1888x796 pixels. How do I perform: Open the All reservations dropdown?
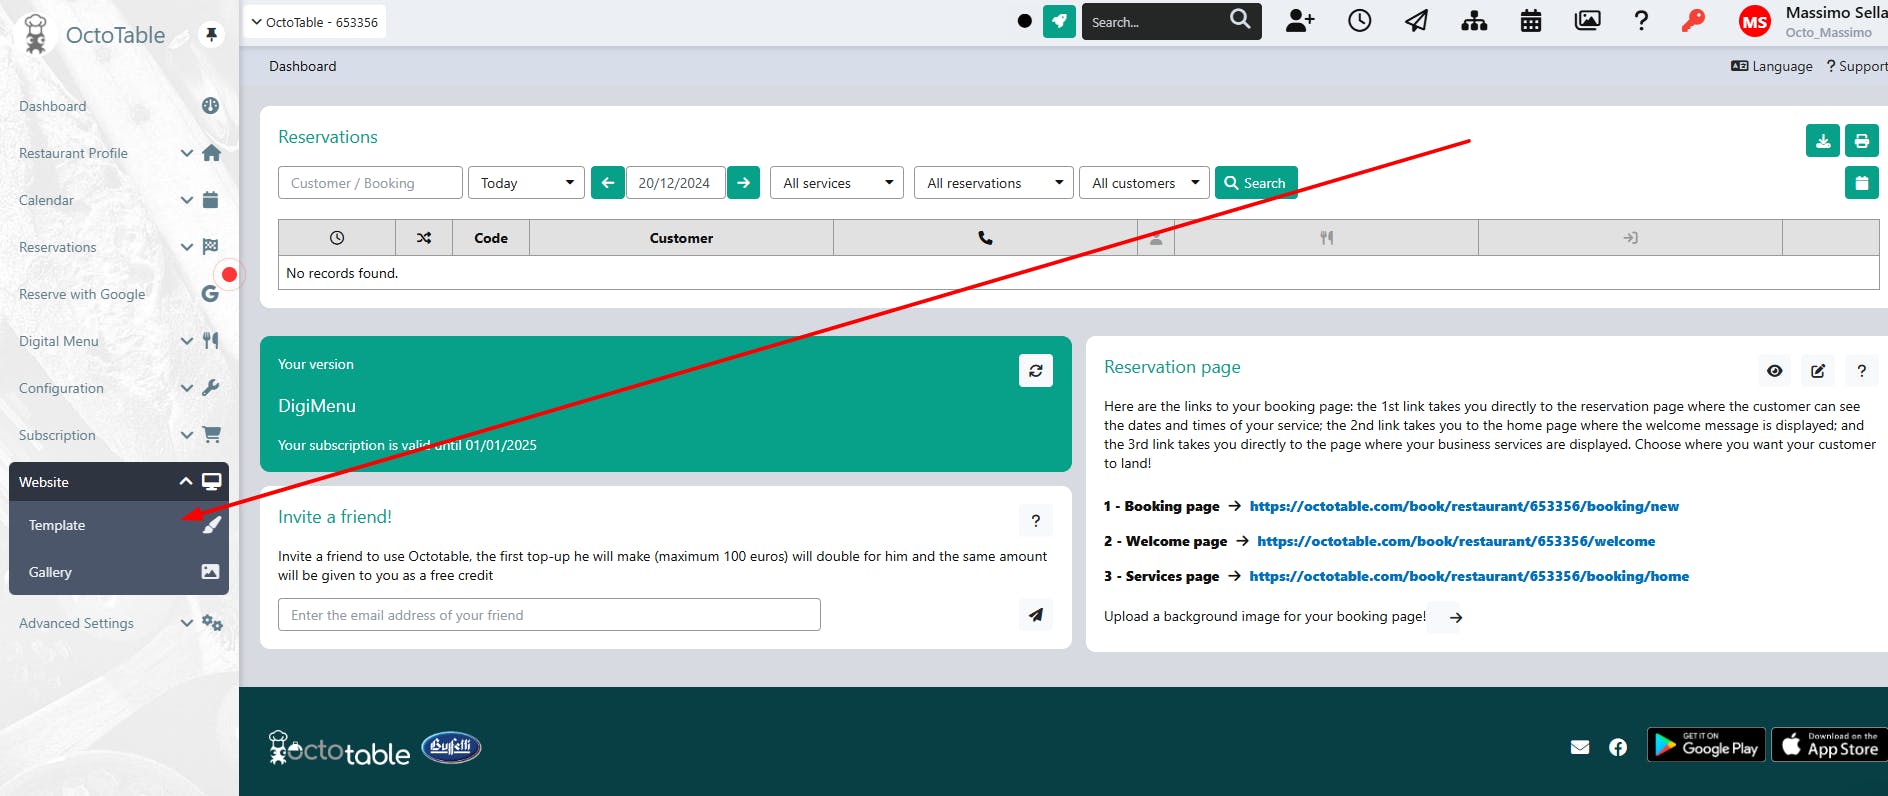994,183
